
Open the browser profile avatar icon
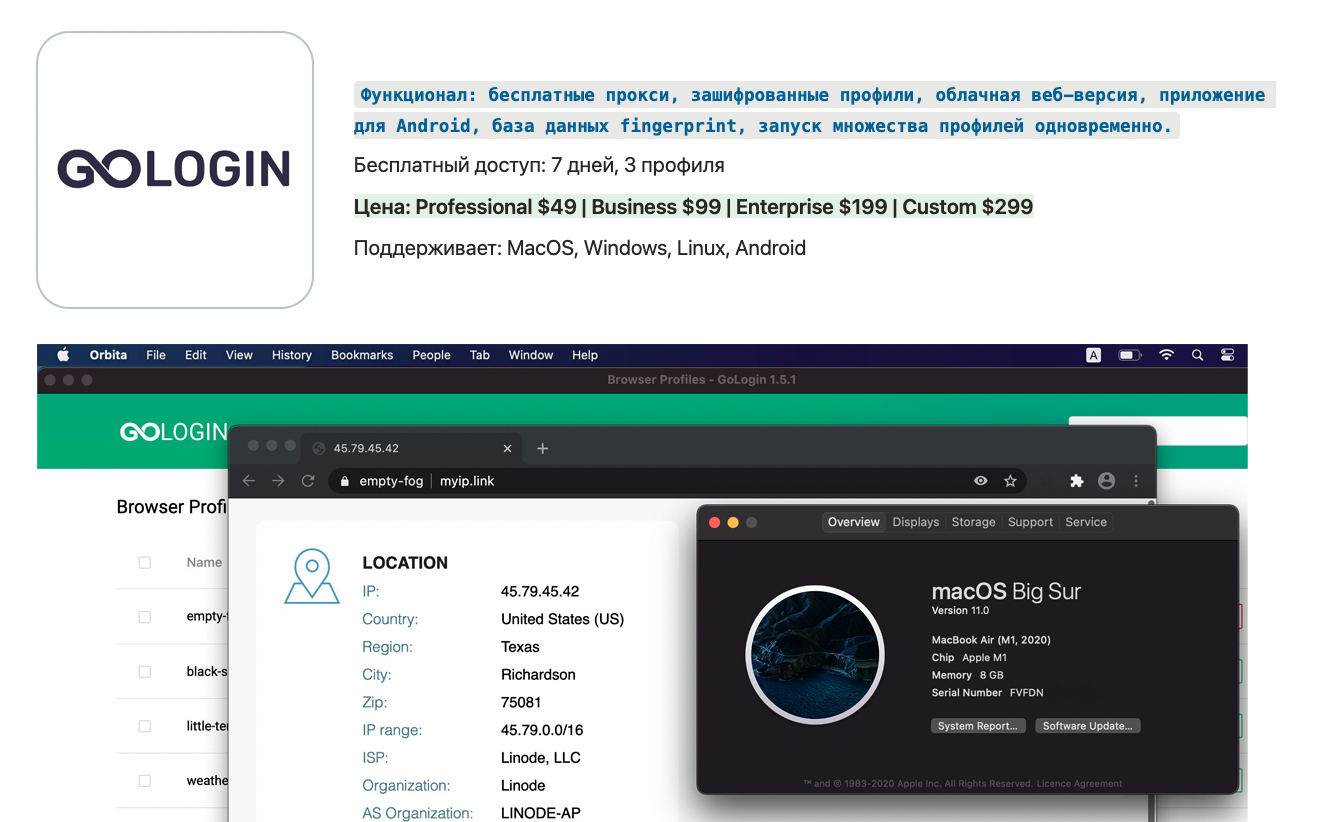click(1106, 481)
